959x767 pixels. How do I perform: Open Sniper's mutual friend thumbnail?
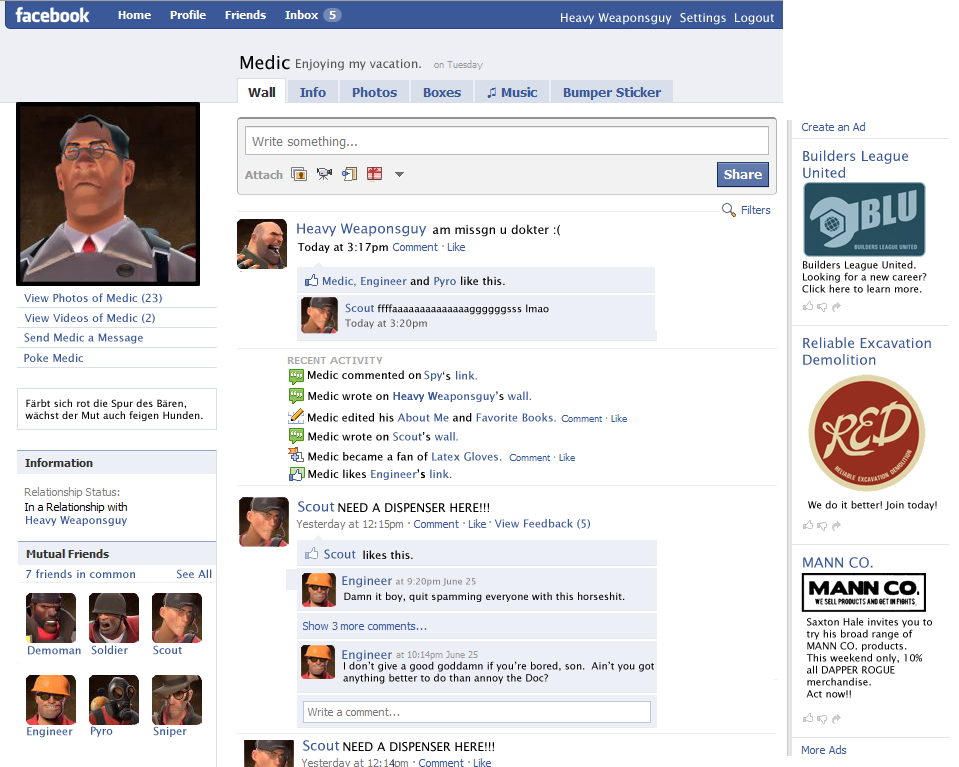177,700
